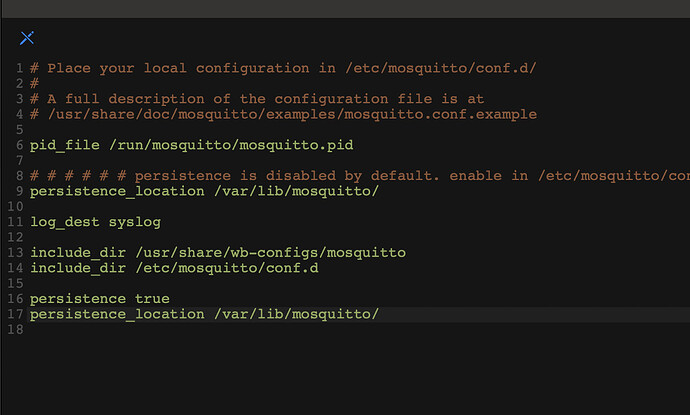Click line number 10 in gutter
690x415 pixels.
(15, 207)
